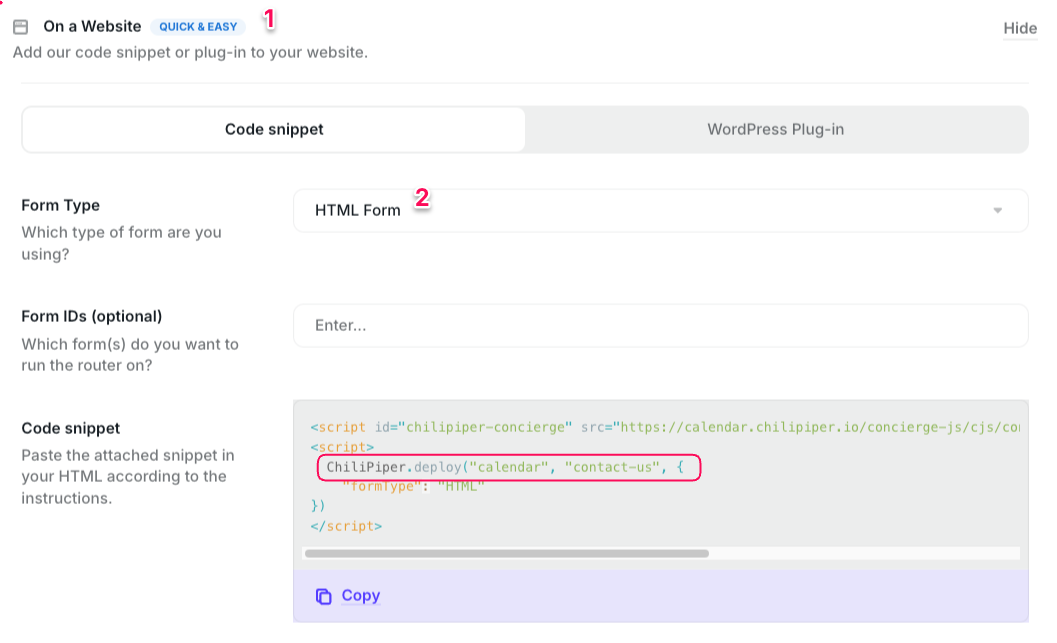Viewport: 1057px width, 643px height.
Task: Click 'Paste the attached snippet' instructions text
Action: [128, 477]
